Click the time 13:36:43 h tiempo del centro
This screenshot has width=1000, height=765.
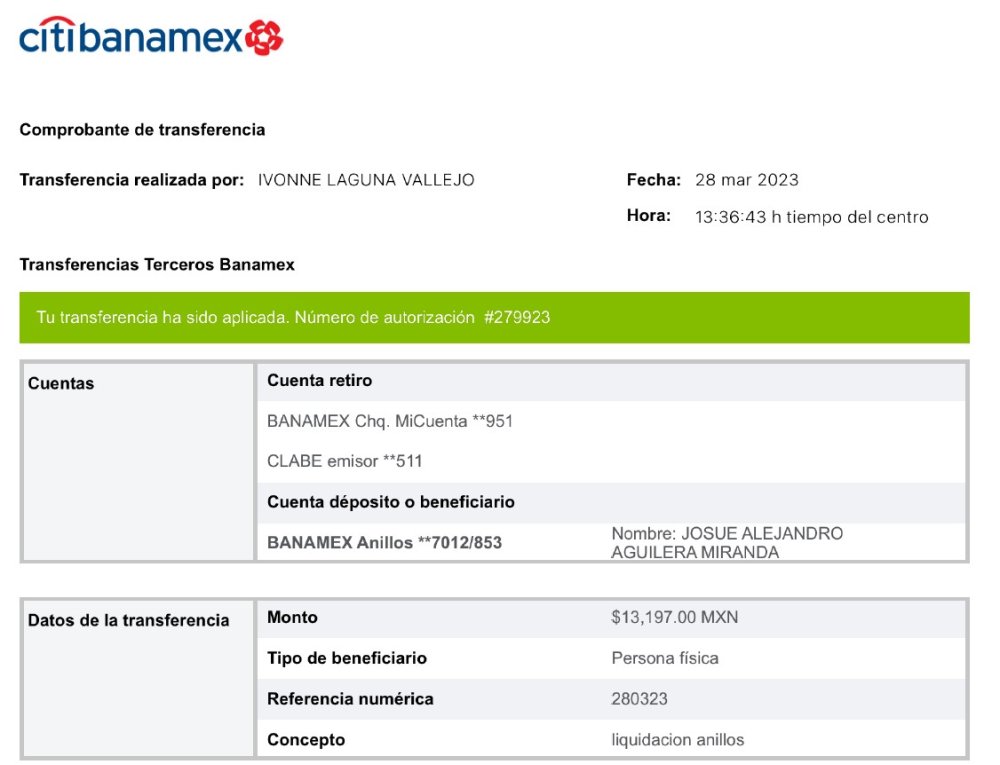[x=812, y=217]
